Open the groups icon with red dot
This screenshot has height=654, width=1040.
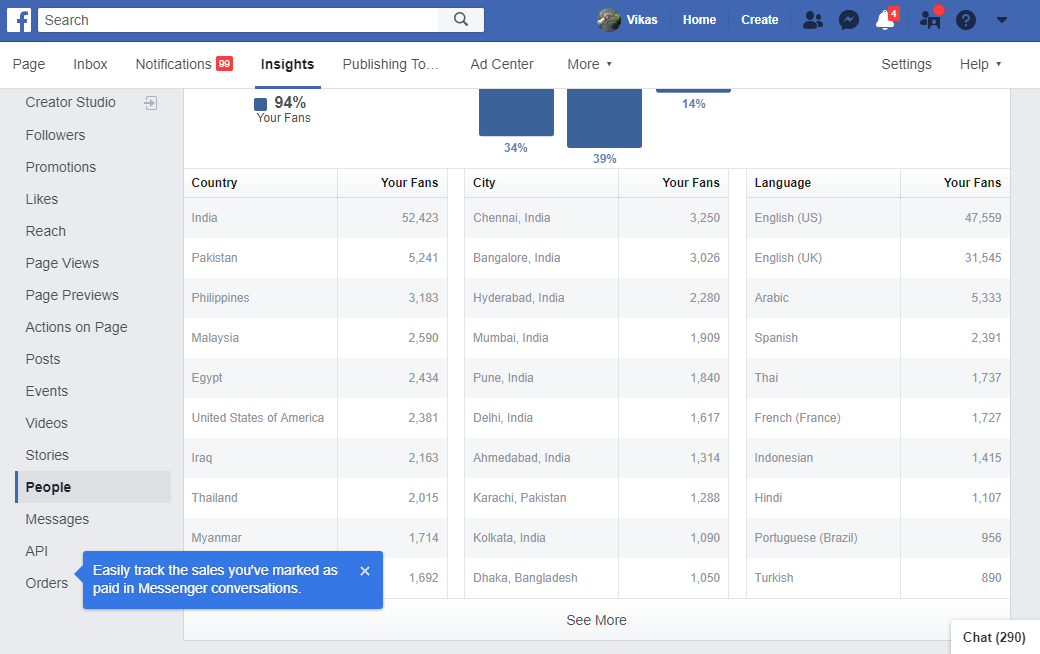coord(930,20)
